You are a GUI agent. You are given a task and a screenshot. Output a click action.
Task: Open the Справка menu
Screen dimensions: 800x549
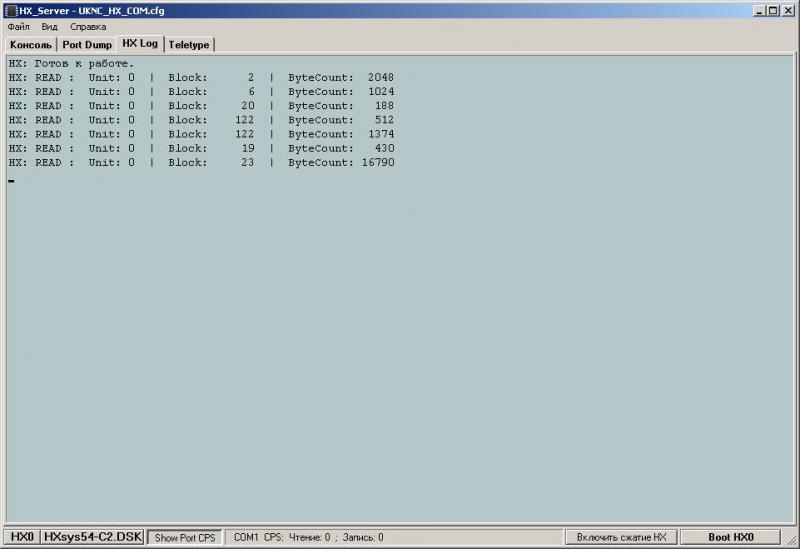click(x=88, y=27)
